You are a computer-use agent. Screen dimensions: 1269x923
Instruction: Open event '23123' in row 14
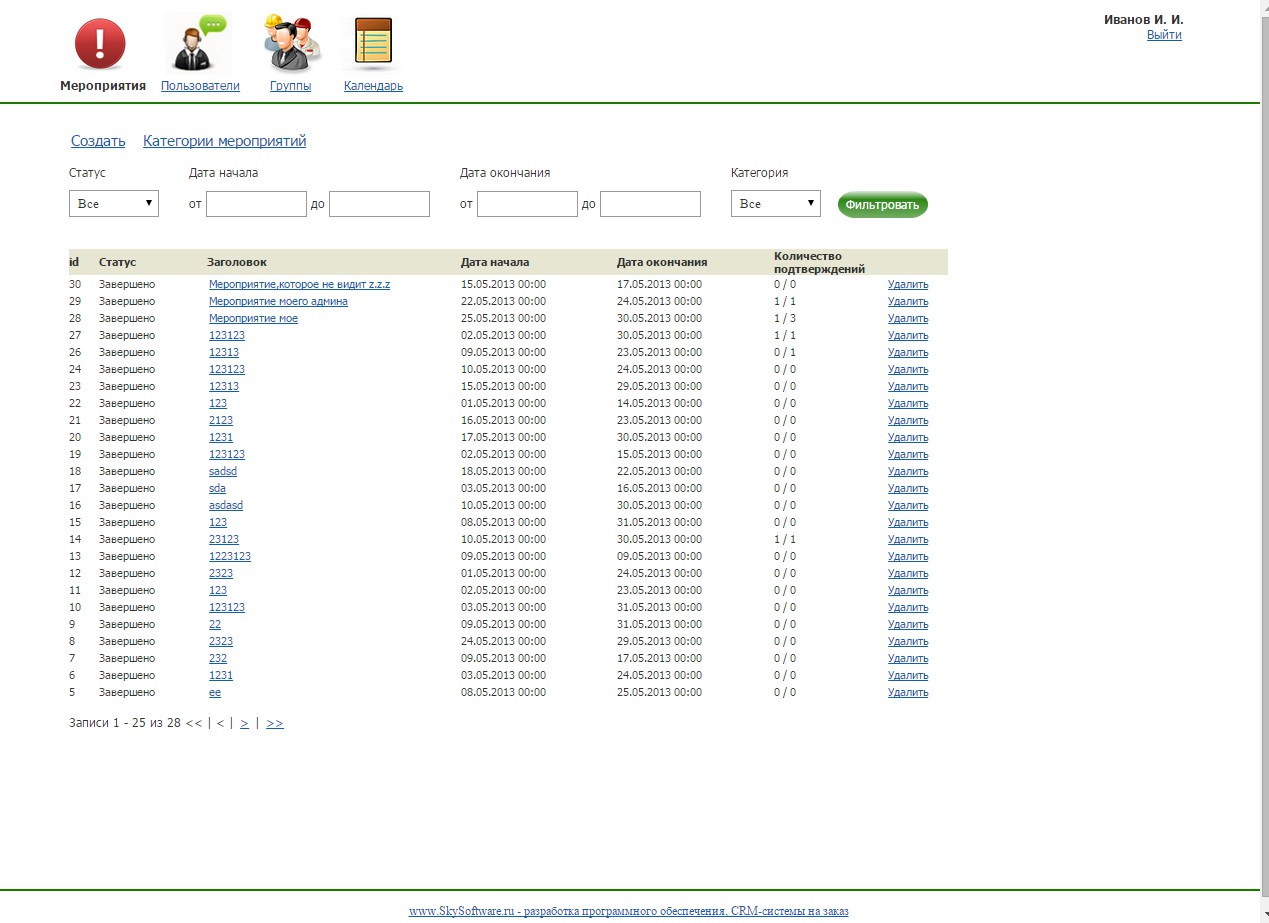click(x=224, y=540)
